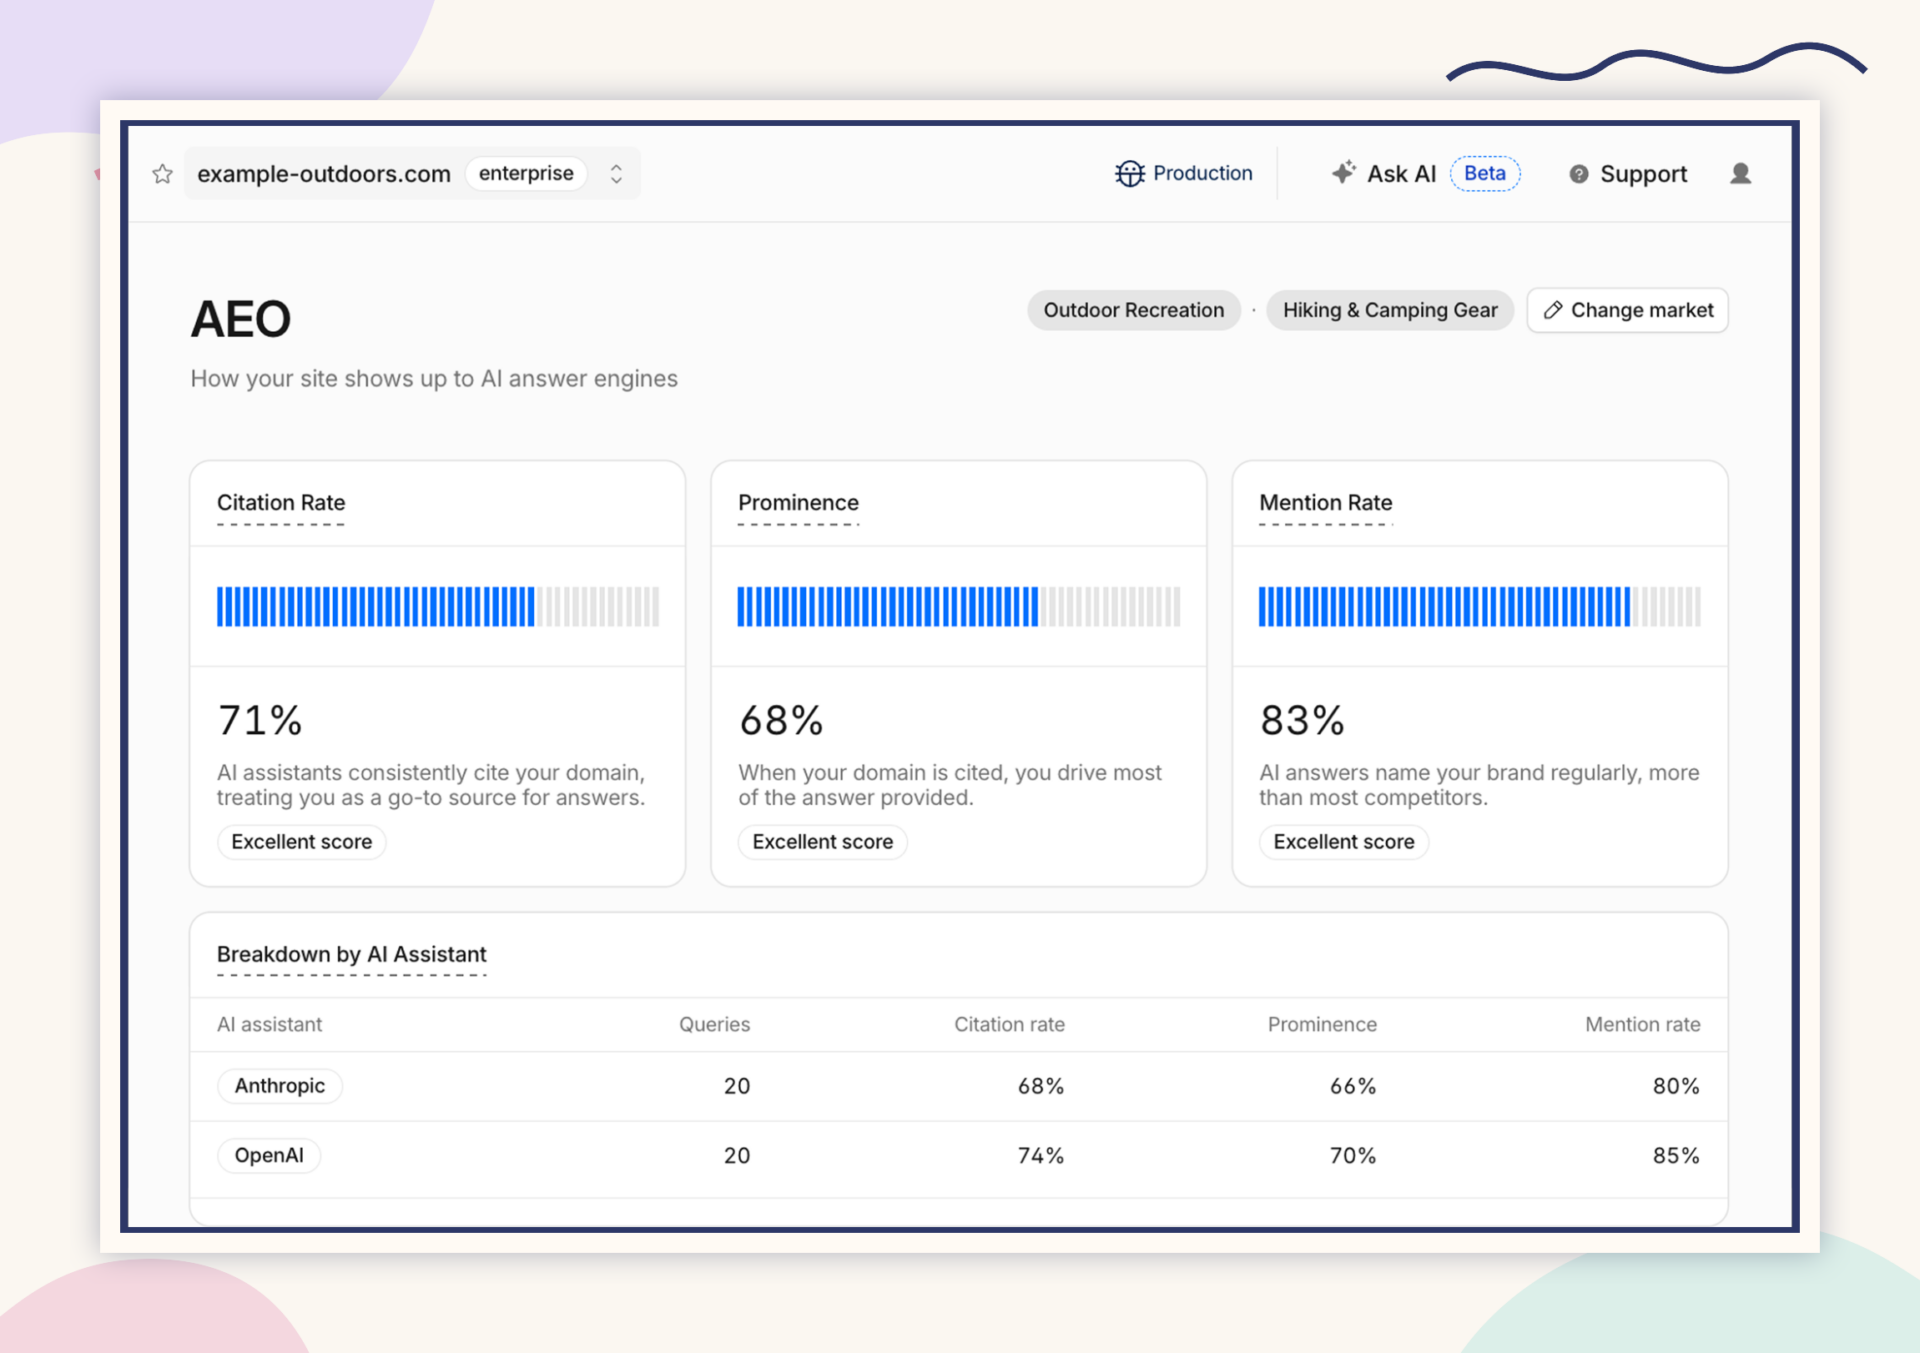
Task: Click the enterprise plan badge
Action: tap(526, 173)
